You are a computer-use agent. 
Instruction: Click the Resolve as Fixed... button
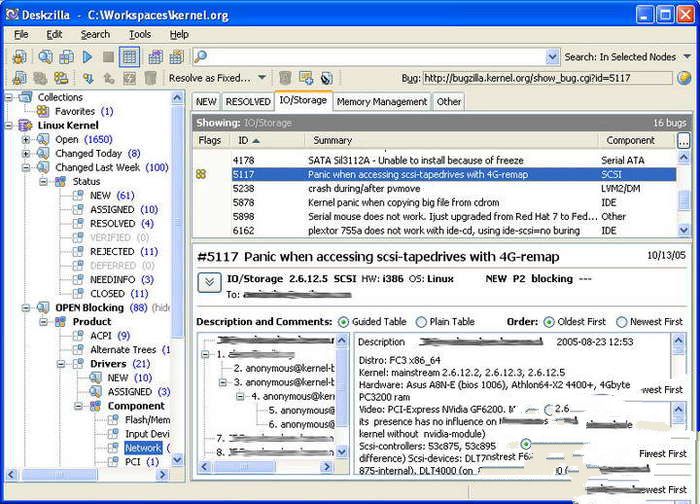(210, 78)
